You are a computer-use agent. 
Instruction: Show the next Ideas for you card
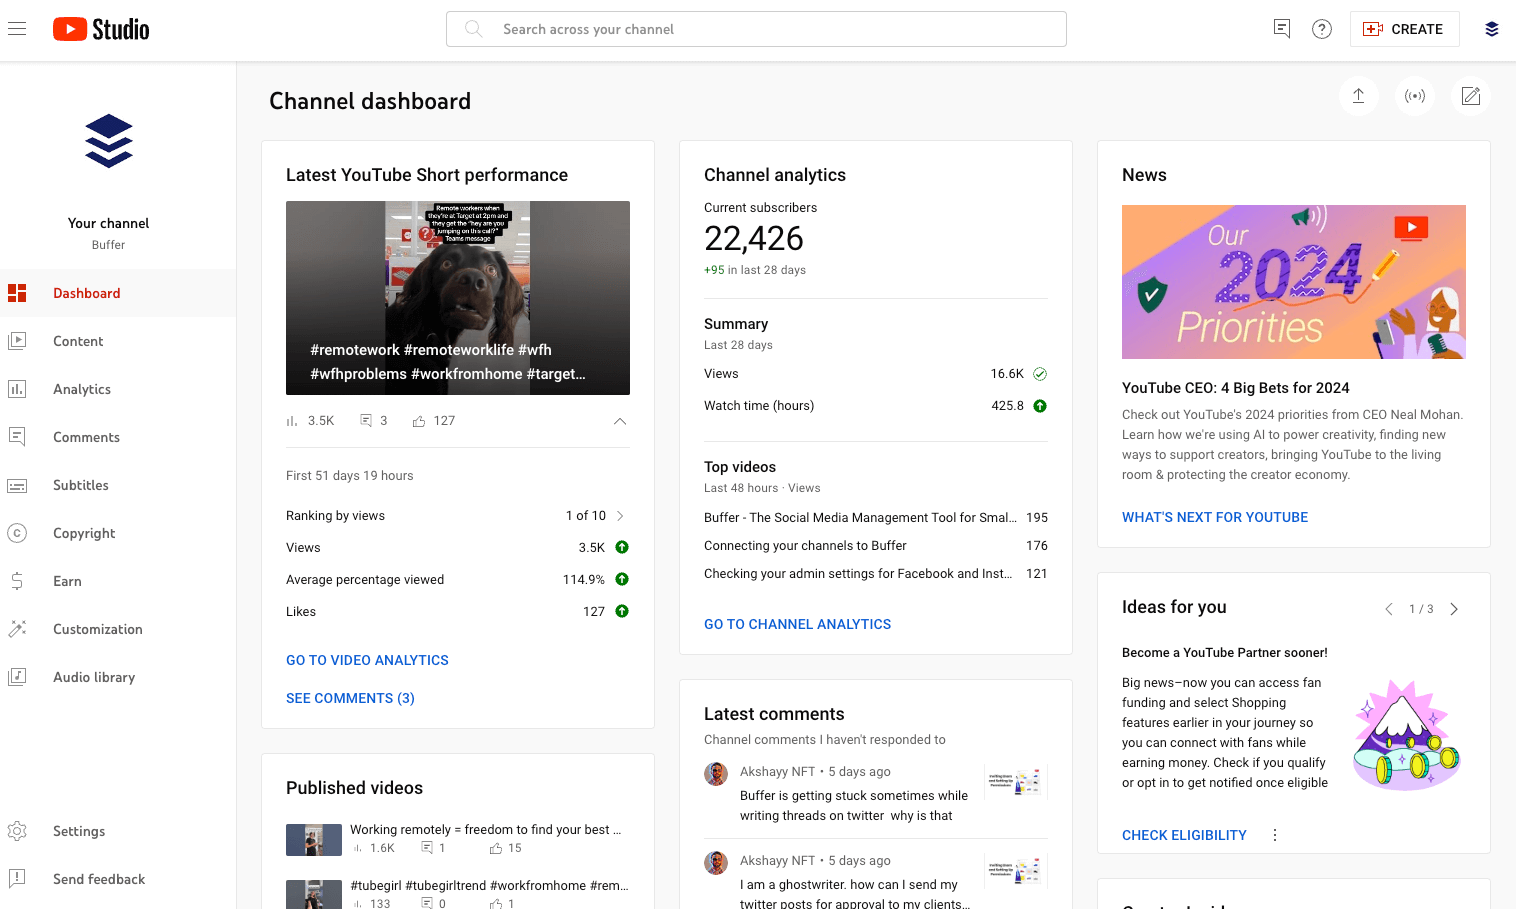click(1454, 608)
